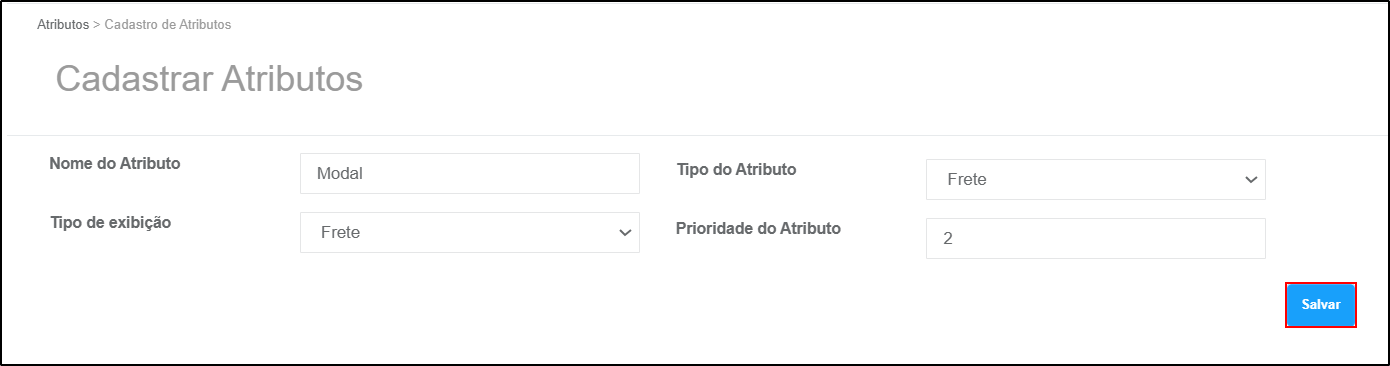Click the Nome do Atributo label
Image resolution: width=1390 pixels, height=366 pixels.
(x=115, y=163)
